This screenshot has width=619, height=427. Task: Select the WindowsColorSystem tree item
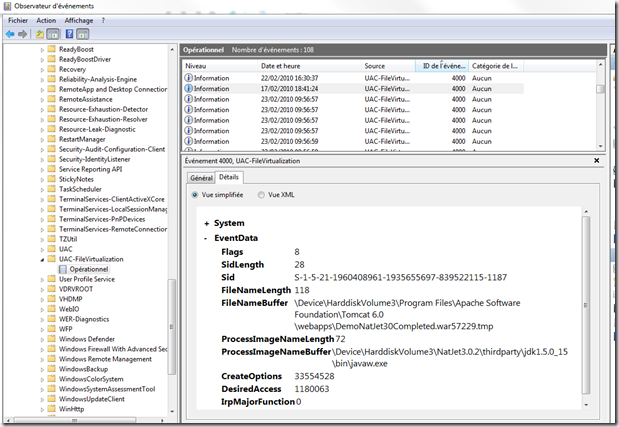91,379
